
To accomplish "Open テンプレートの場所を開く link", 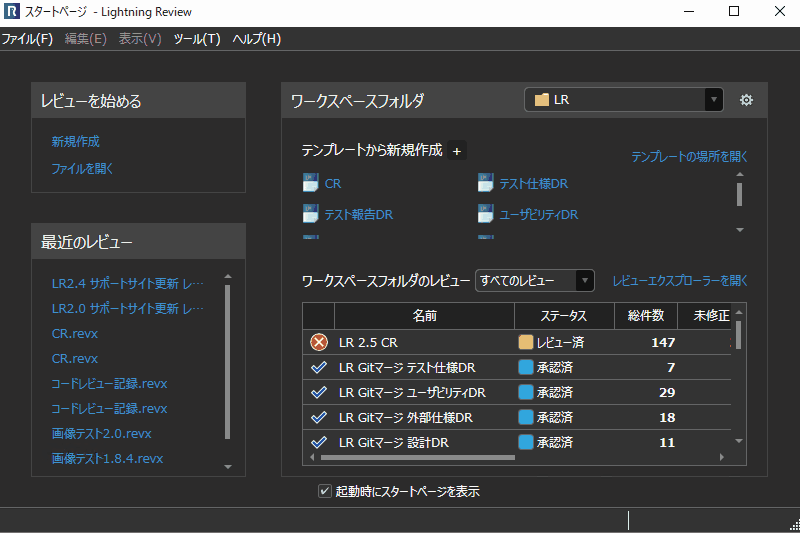I will [x=689, y=157].
